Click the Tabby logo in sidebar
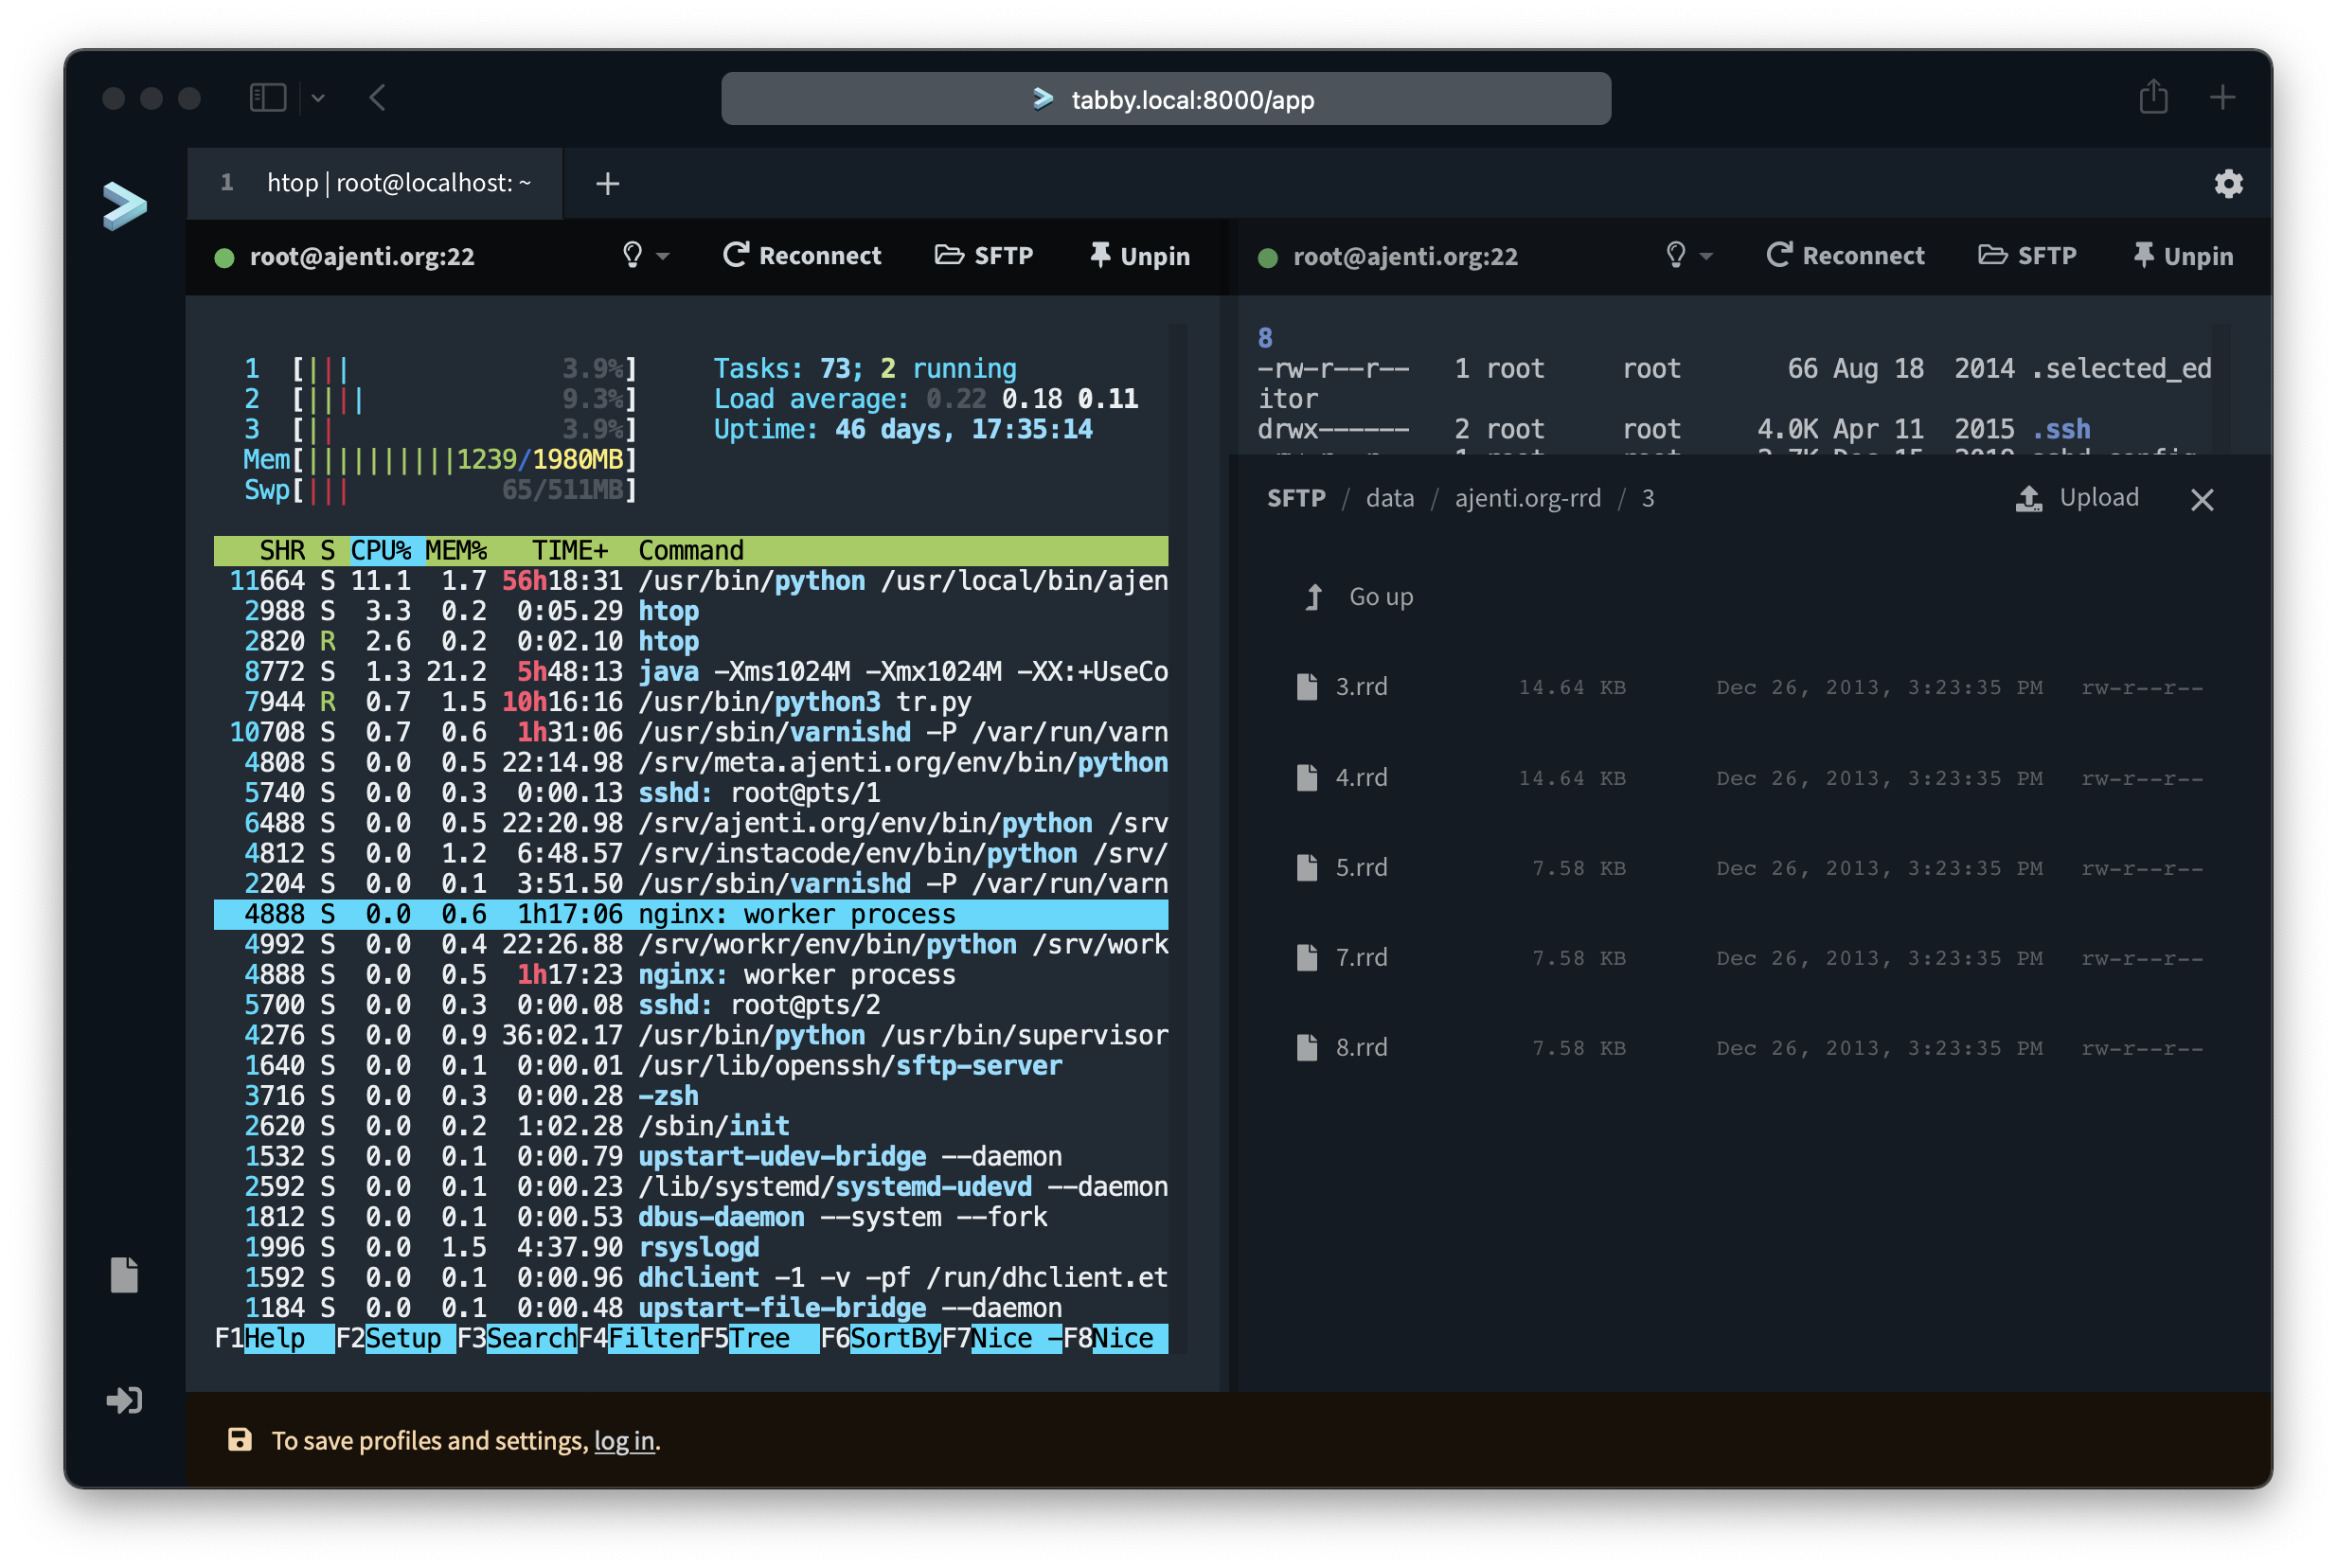Image resolution: width=2337 pixels, height=1568 pixels. 125,206
